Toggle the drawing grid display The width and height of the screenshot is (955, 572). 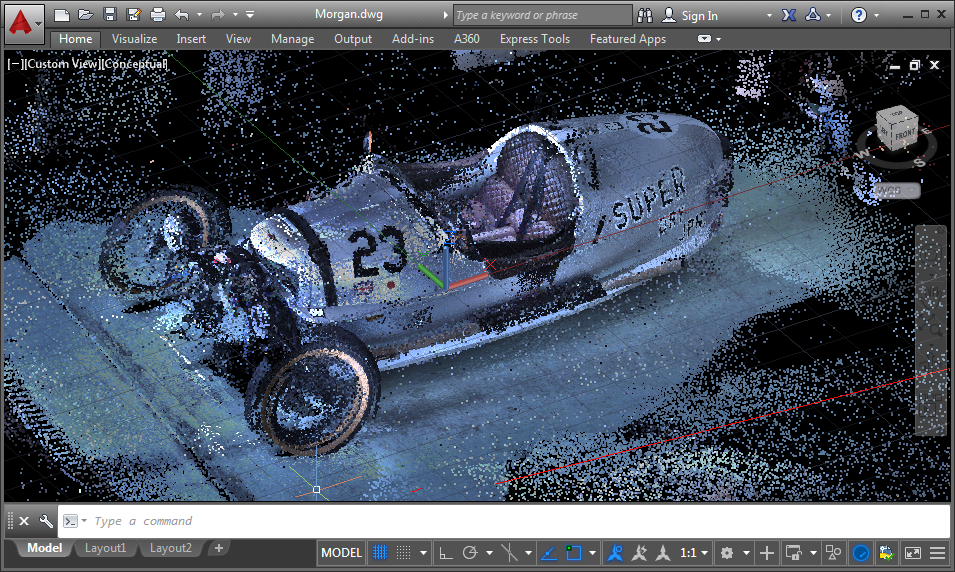[x=380, y=553]
